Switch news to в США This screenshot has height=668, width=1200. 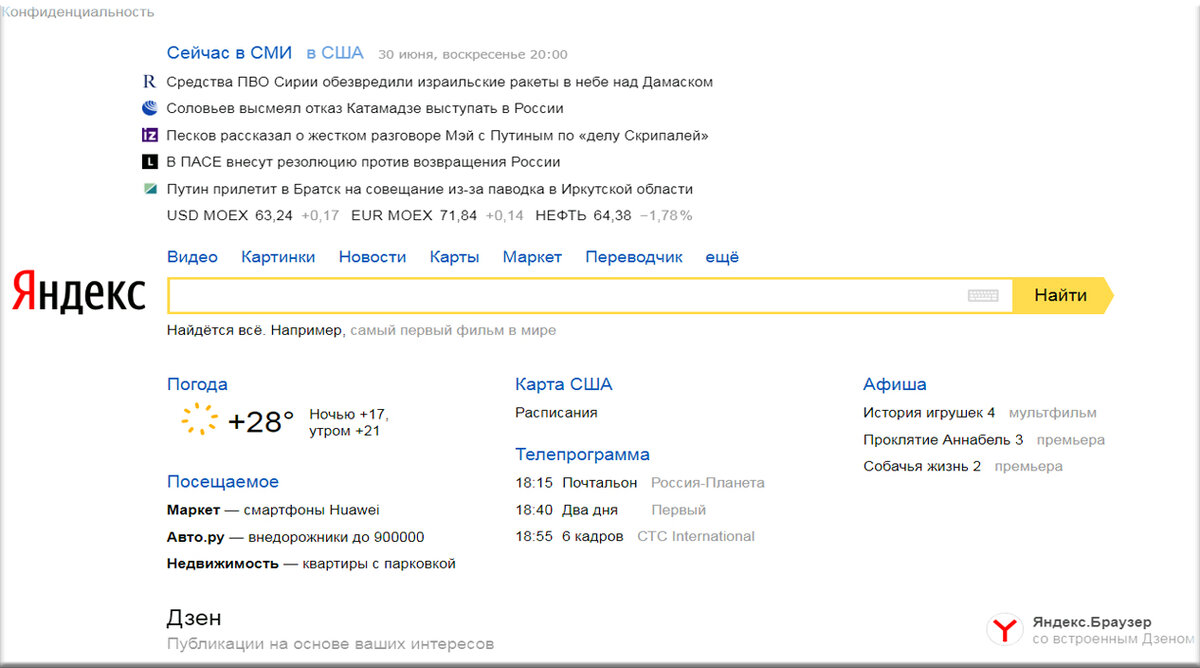[x=335, y=53]
